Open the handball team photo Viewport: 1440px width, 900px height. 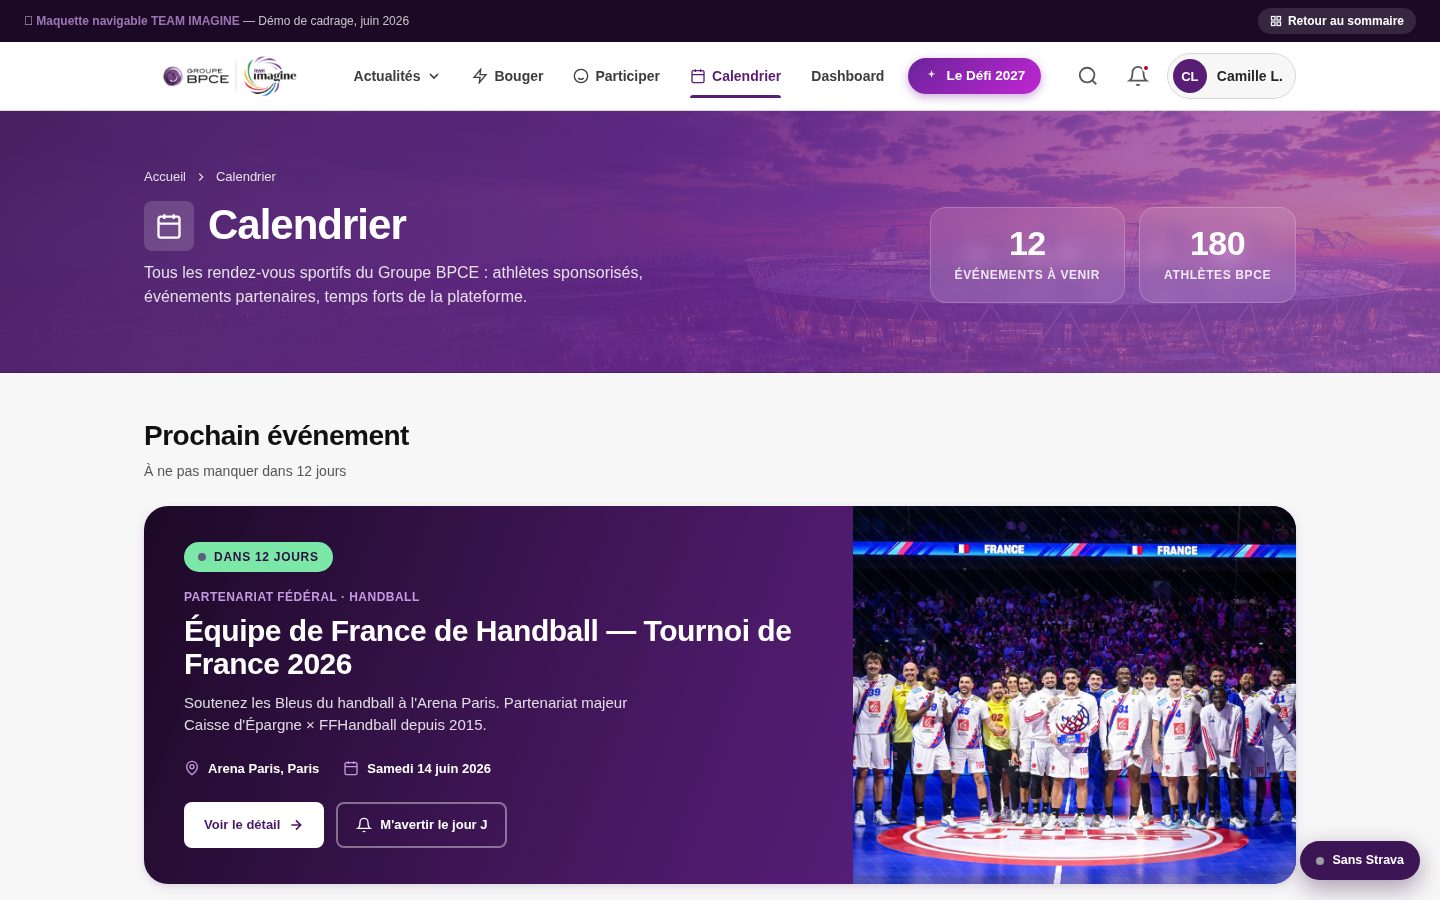point(1074,695)
